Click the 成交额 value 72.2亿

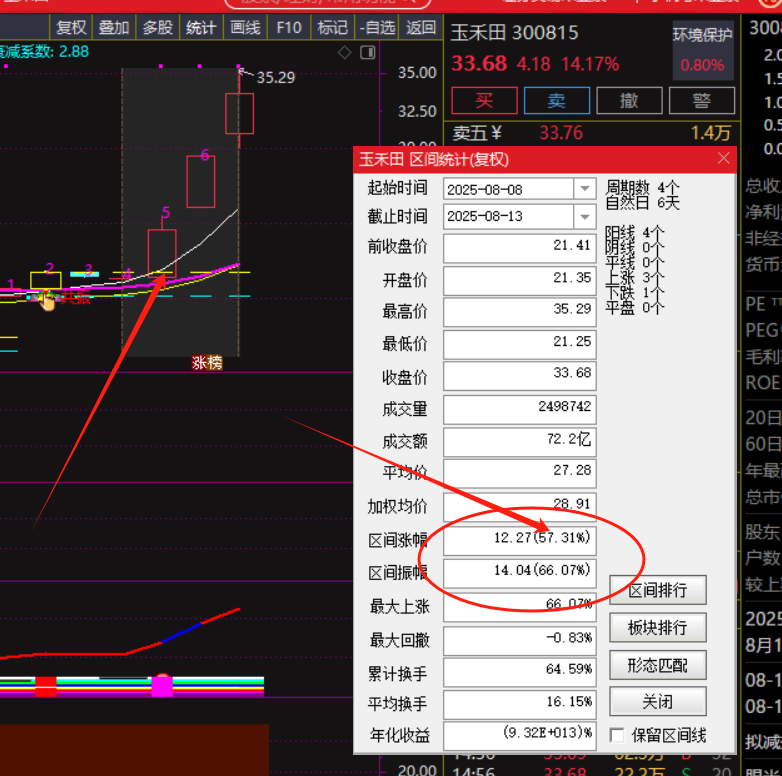(x=520, y=441)
